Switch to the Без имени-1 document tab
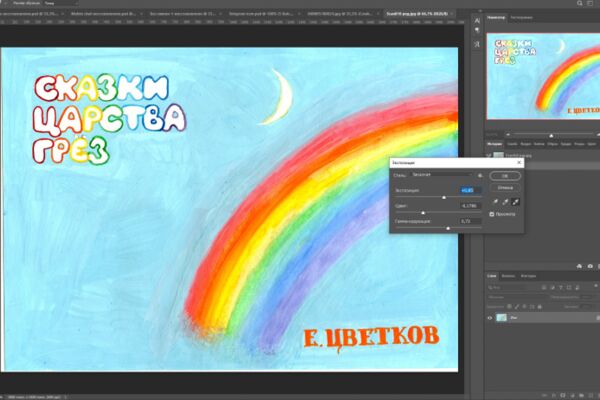Screen dimensions: 600x400 point(183,14)
